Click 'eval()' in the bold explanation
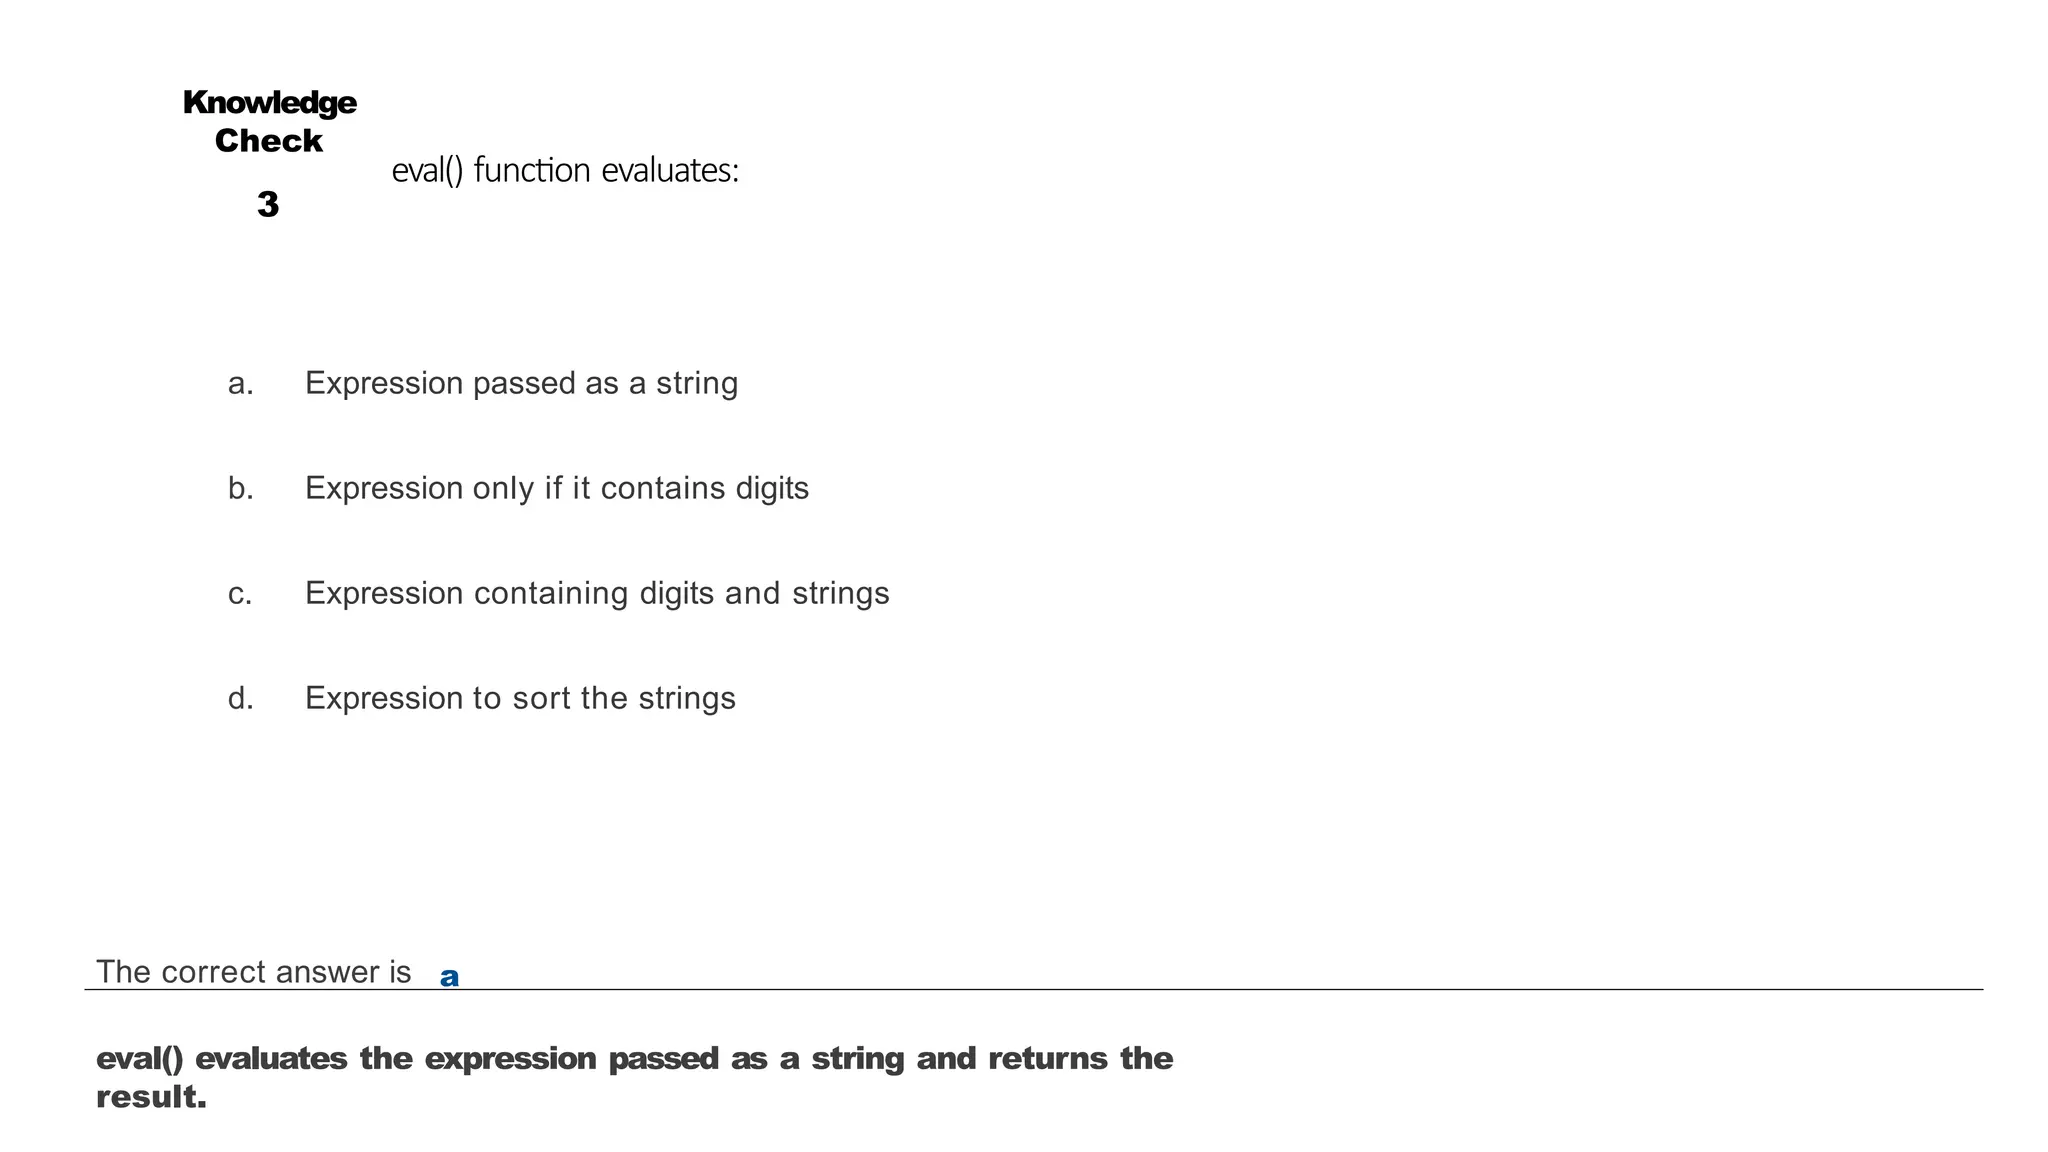The height and width of the screenshot is (1152, 2048). click(x=139, y=1058)
